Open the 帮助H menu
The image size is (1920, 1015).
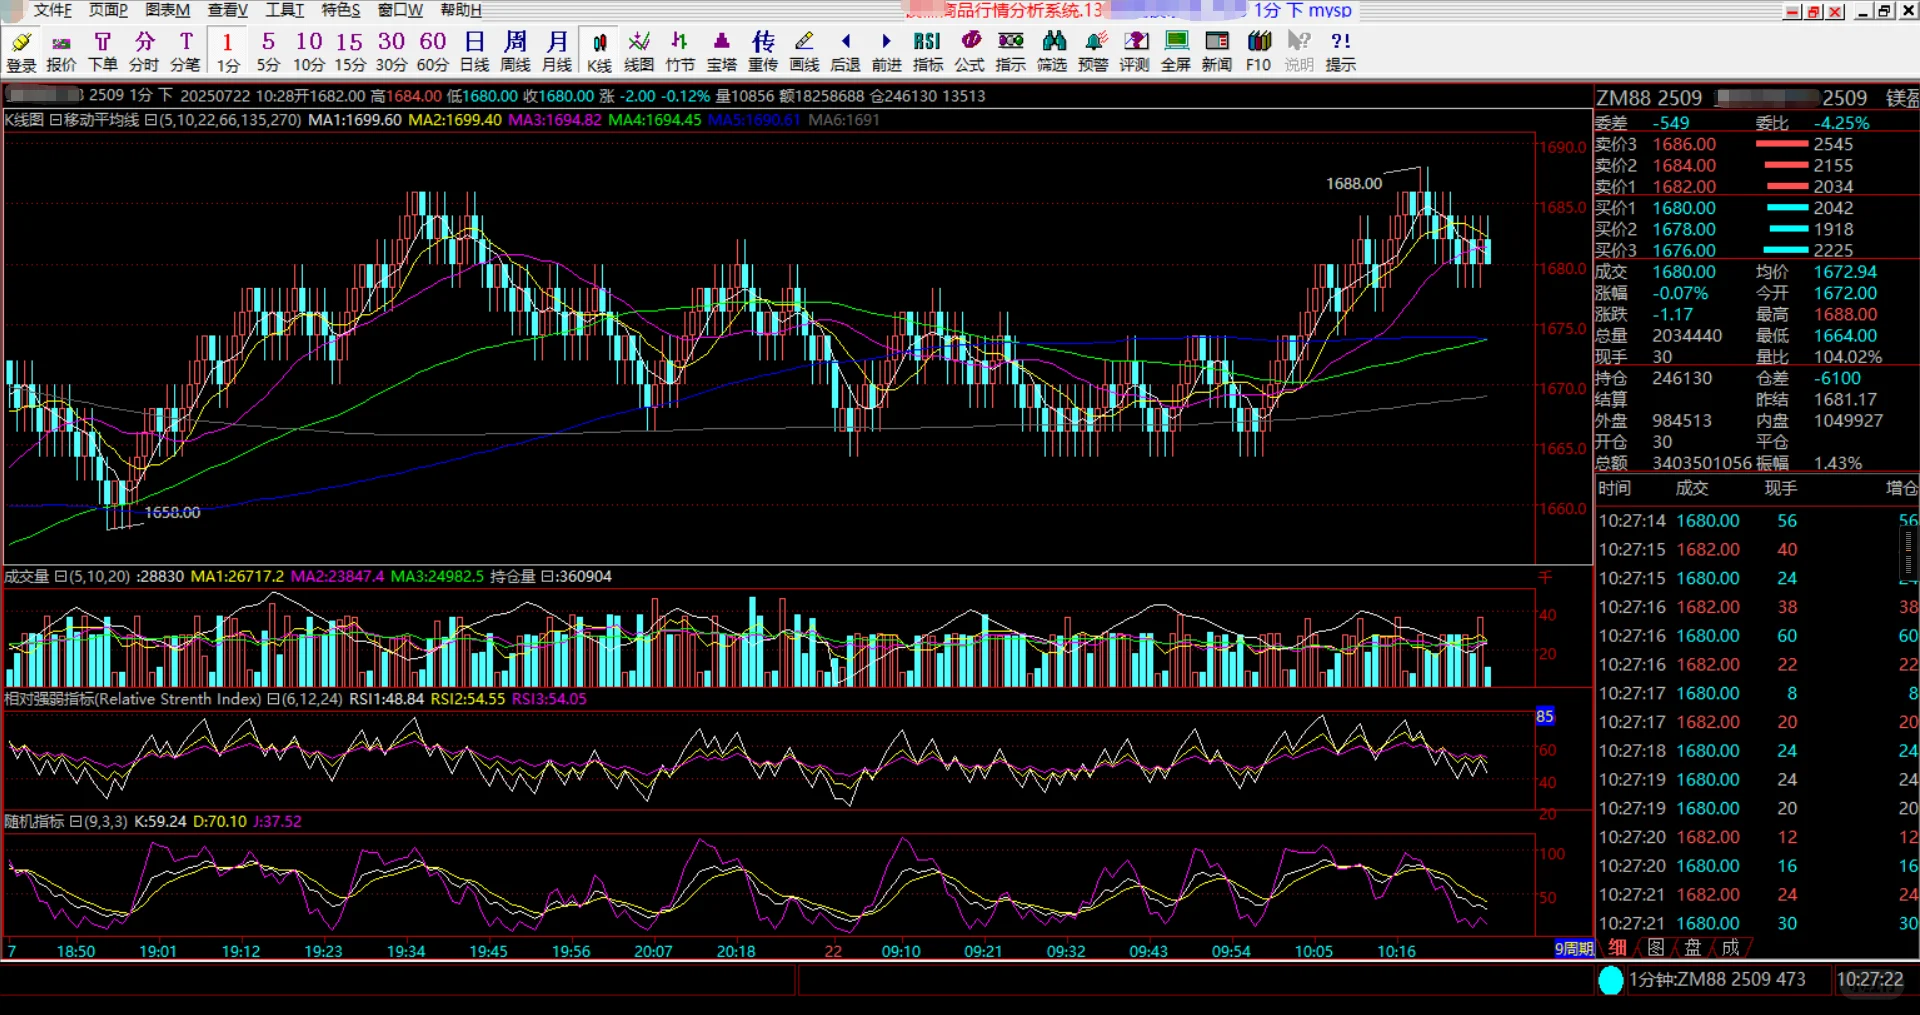(461, 10)
